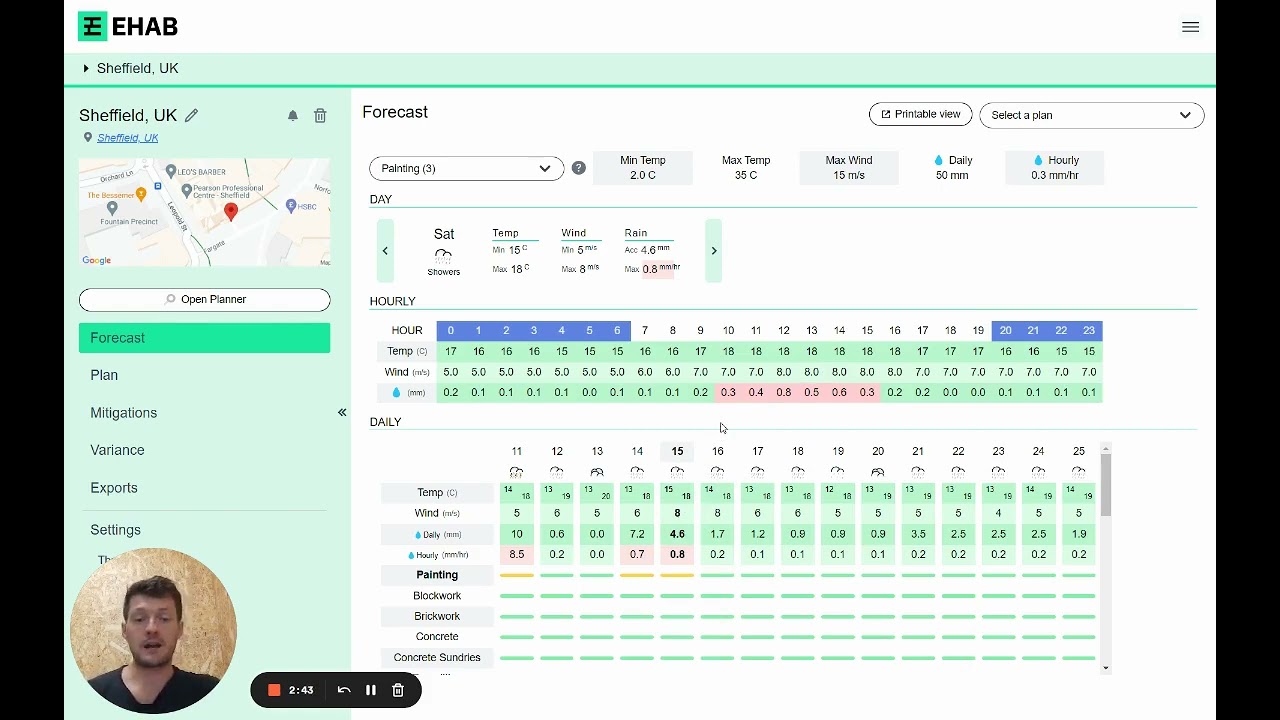The width and height of the screenshot is (1280, 720).
Task: Click the Min Temp 2.0 C threshold
Action: (642, 168)
